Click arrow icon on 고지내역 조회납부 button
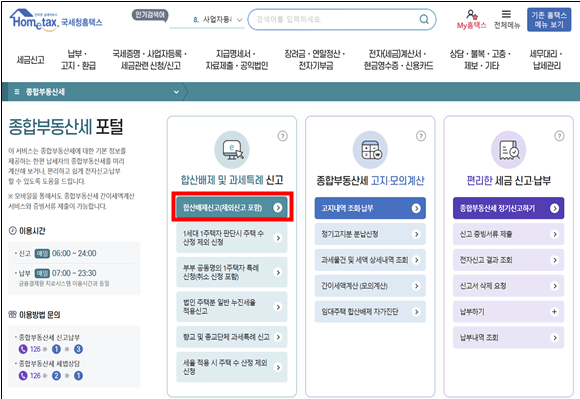The image size is (580, 399). (x=416, y=208)
